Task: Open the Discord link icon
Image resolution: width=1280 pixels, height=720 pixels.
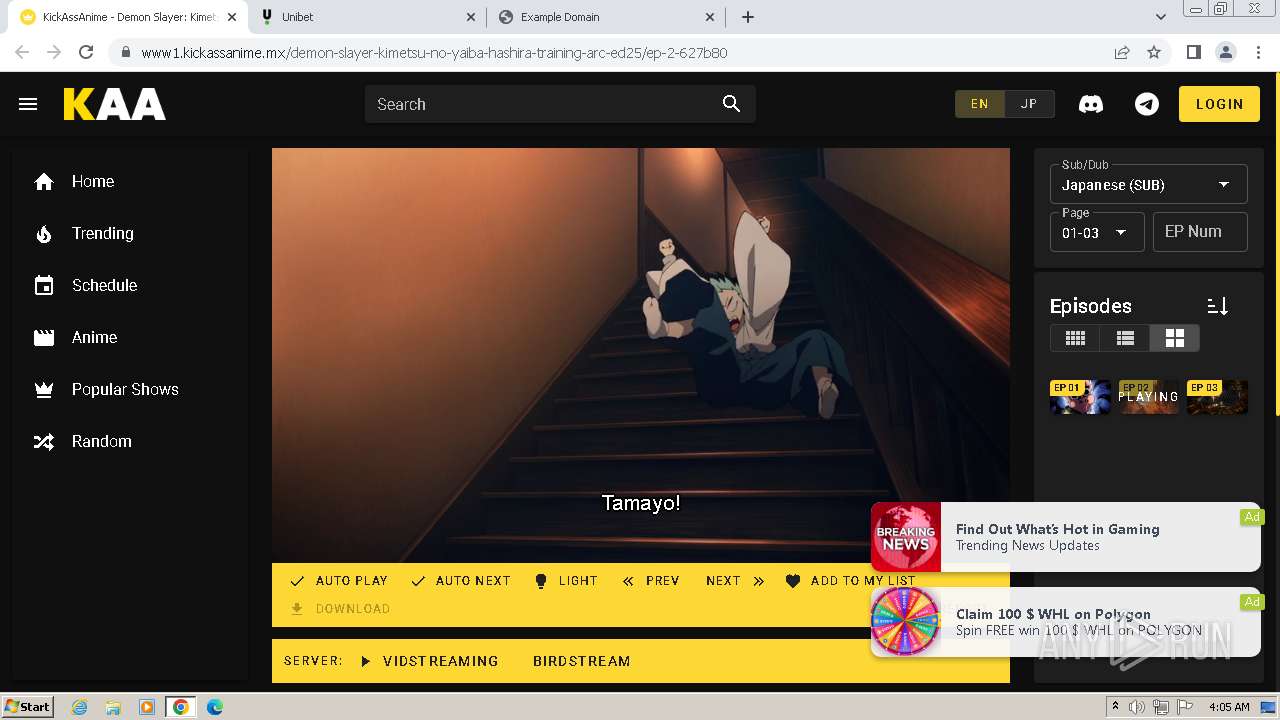Action: (1091, 104)
